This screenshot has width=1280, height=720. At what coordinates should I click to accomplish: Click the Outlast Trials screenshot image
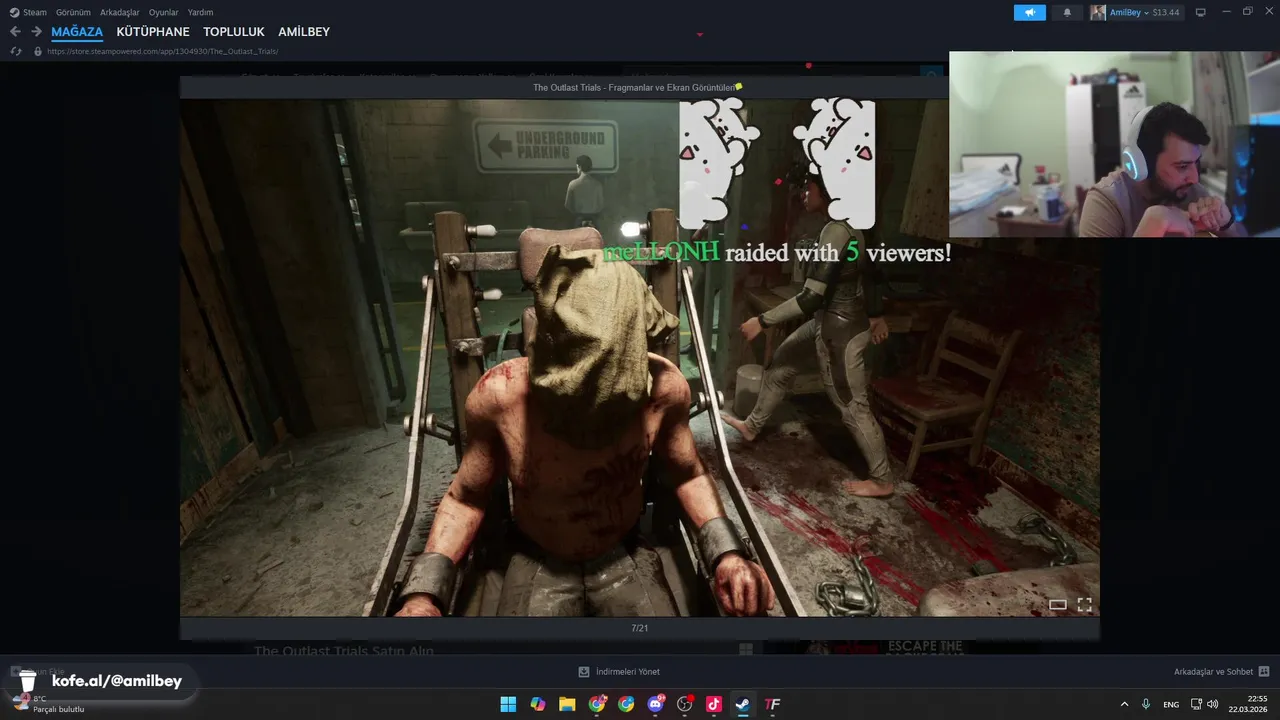pyautogui.click(x=639, y=357)
